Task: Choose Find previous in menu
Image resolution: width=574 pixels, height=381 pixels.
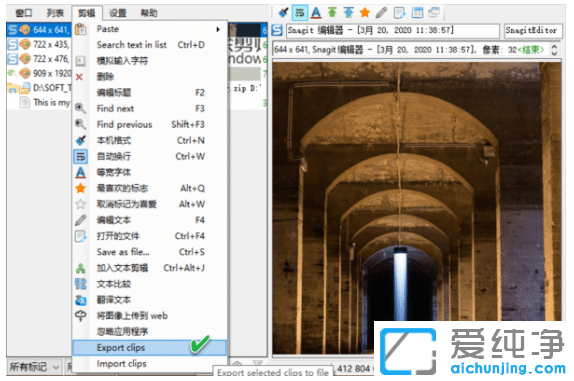Action: [150, 124]
